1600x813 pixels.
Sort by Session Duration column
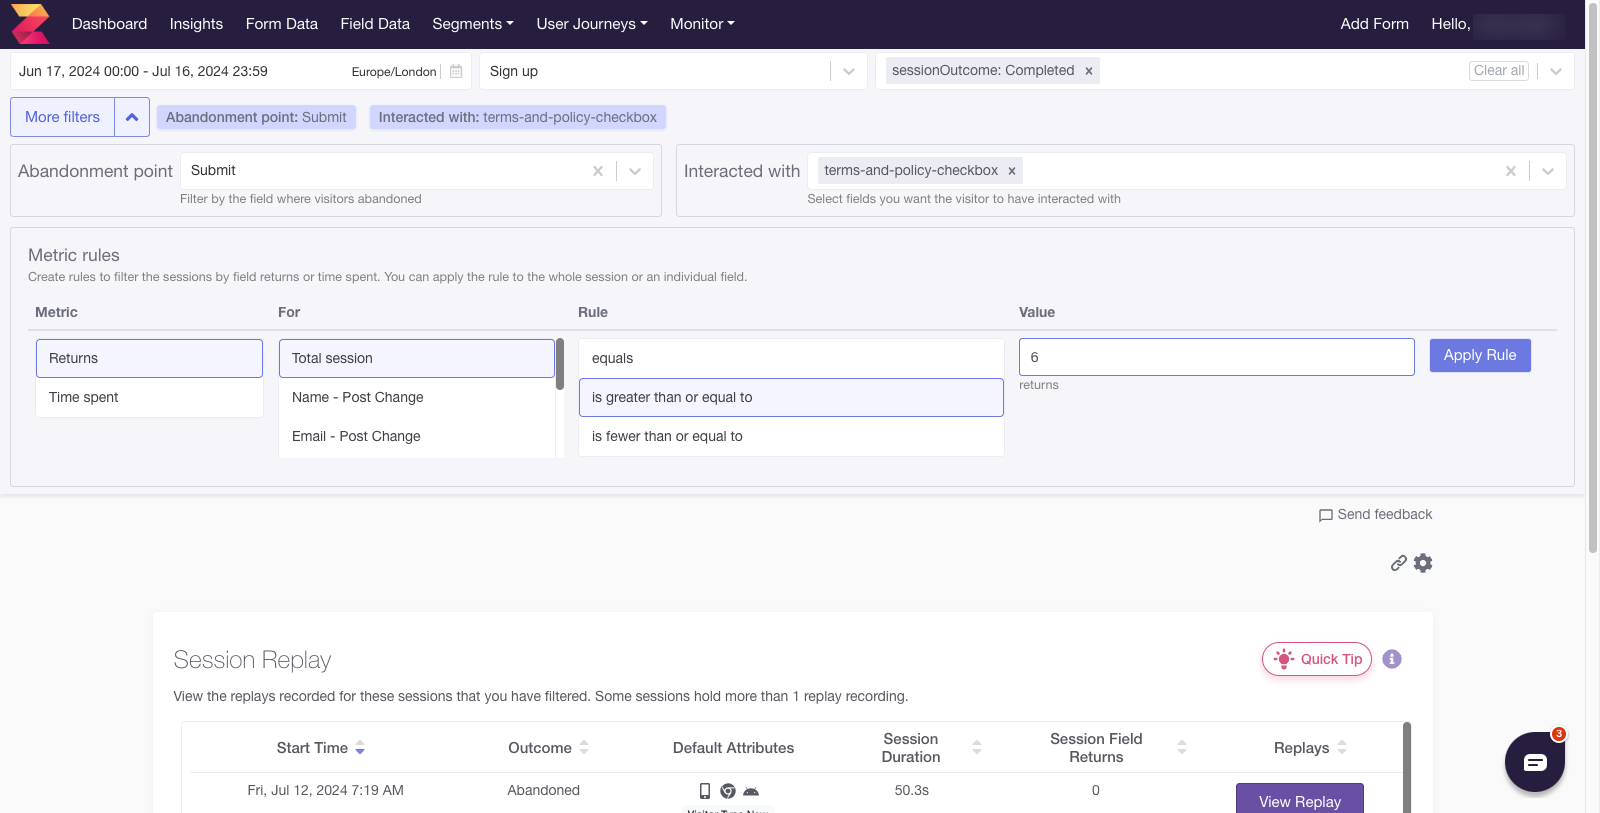click(977, 748)
